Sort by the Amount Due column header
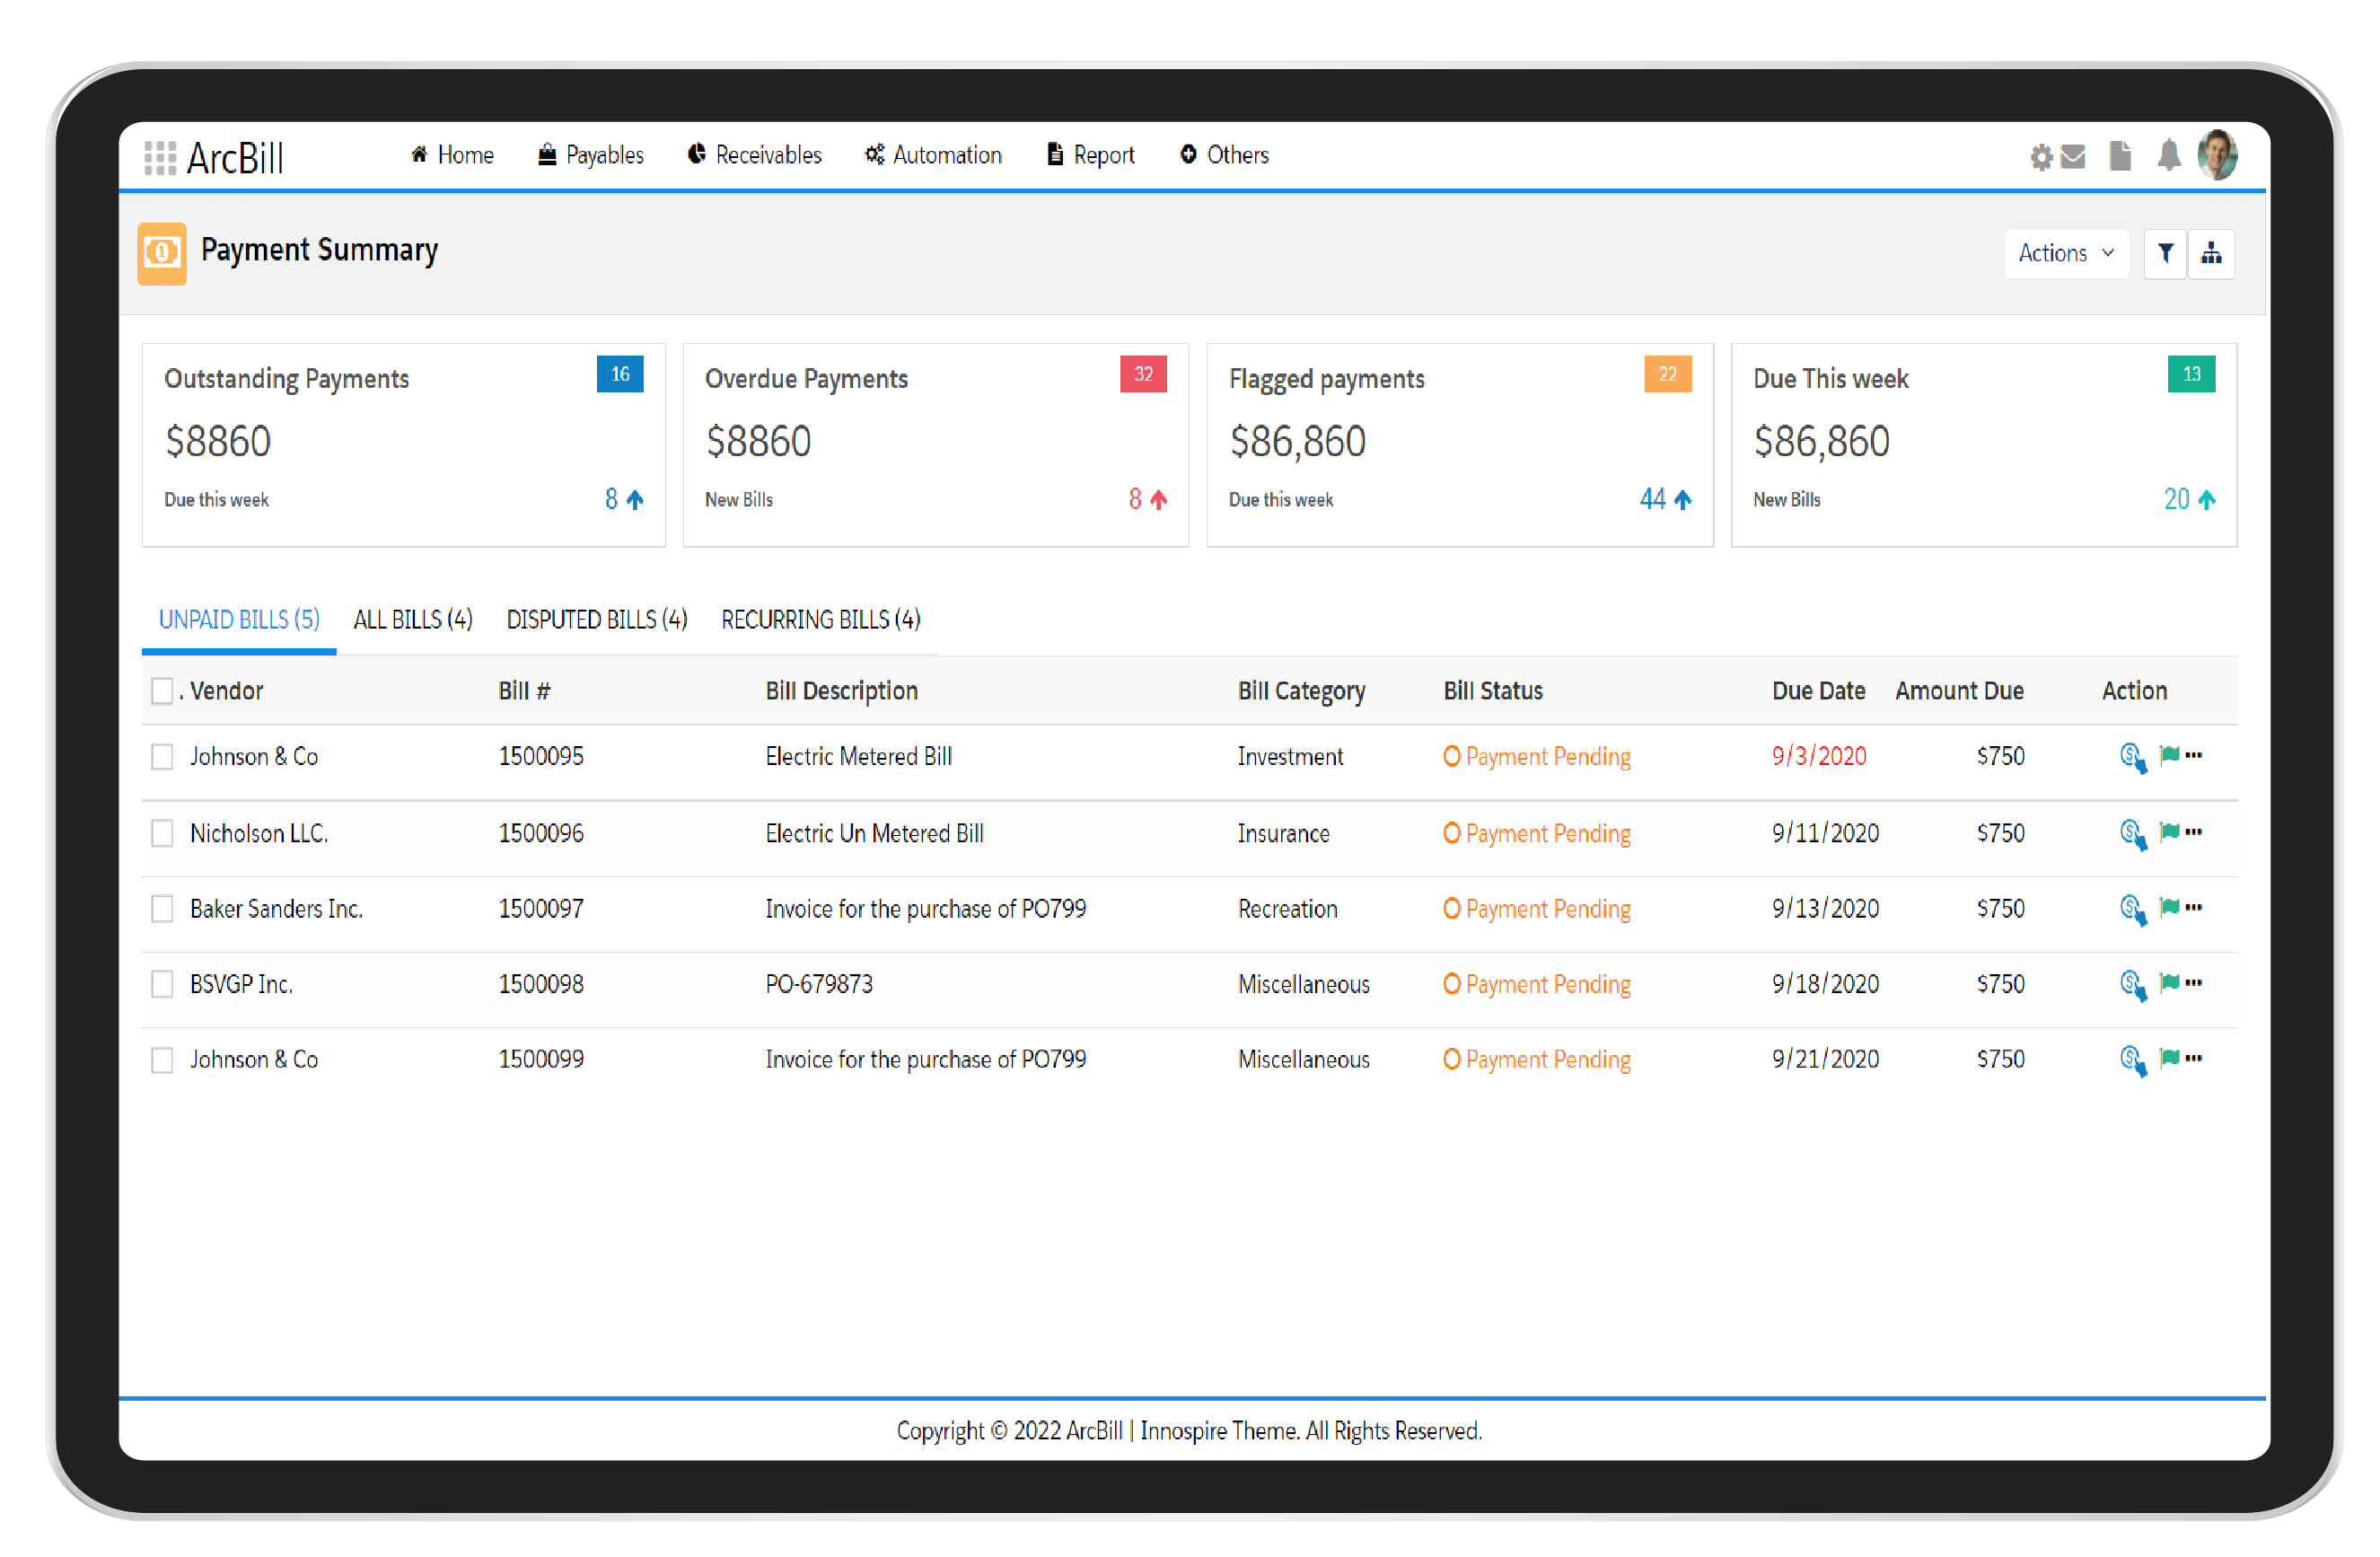The height and width of the screenshot is (1557, 2380). click(1959, 691)
